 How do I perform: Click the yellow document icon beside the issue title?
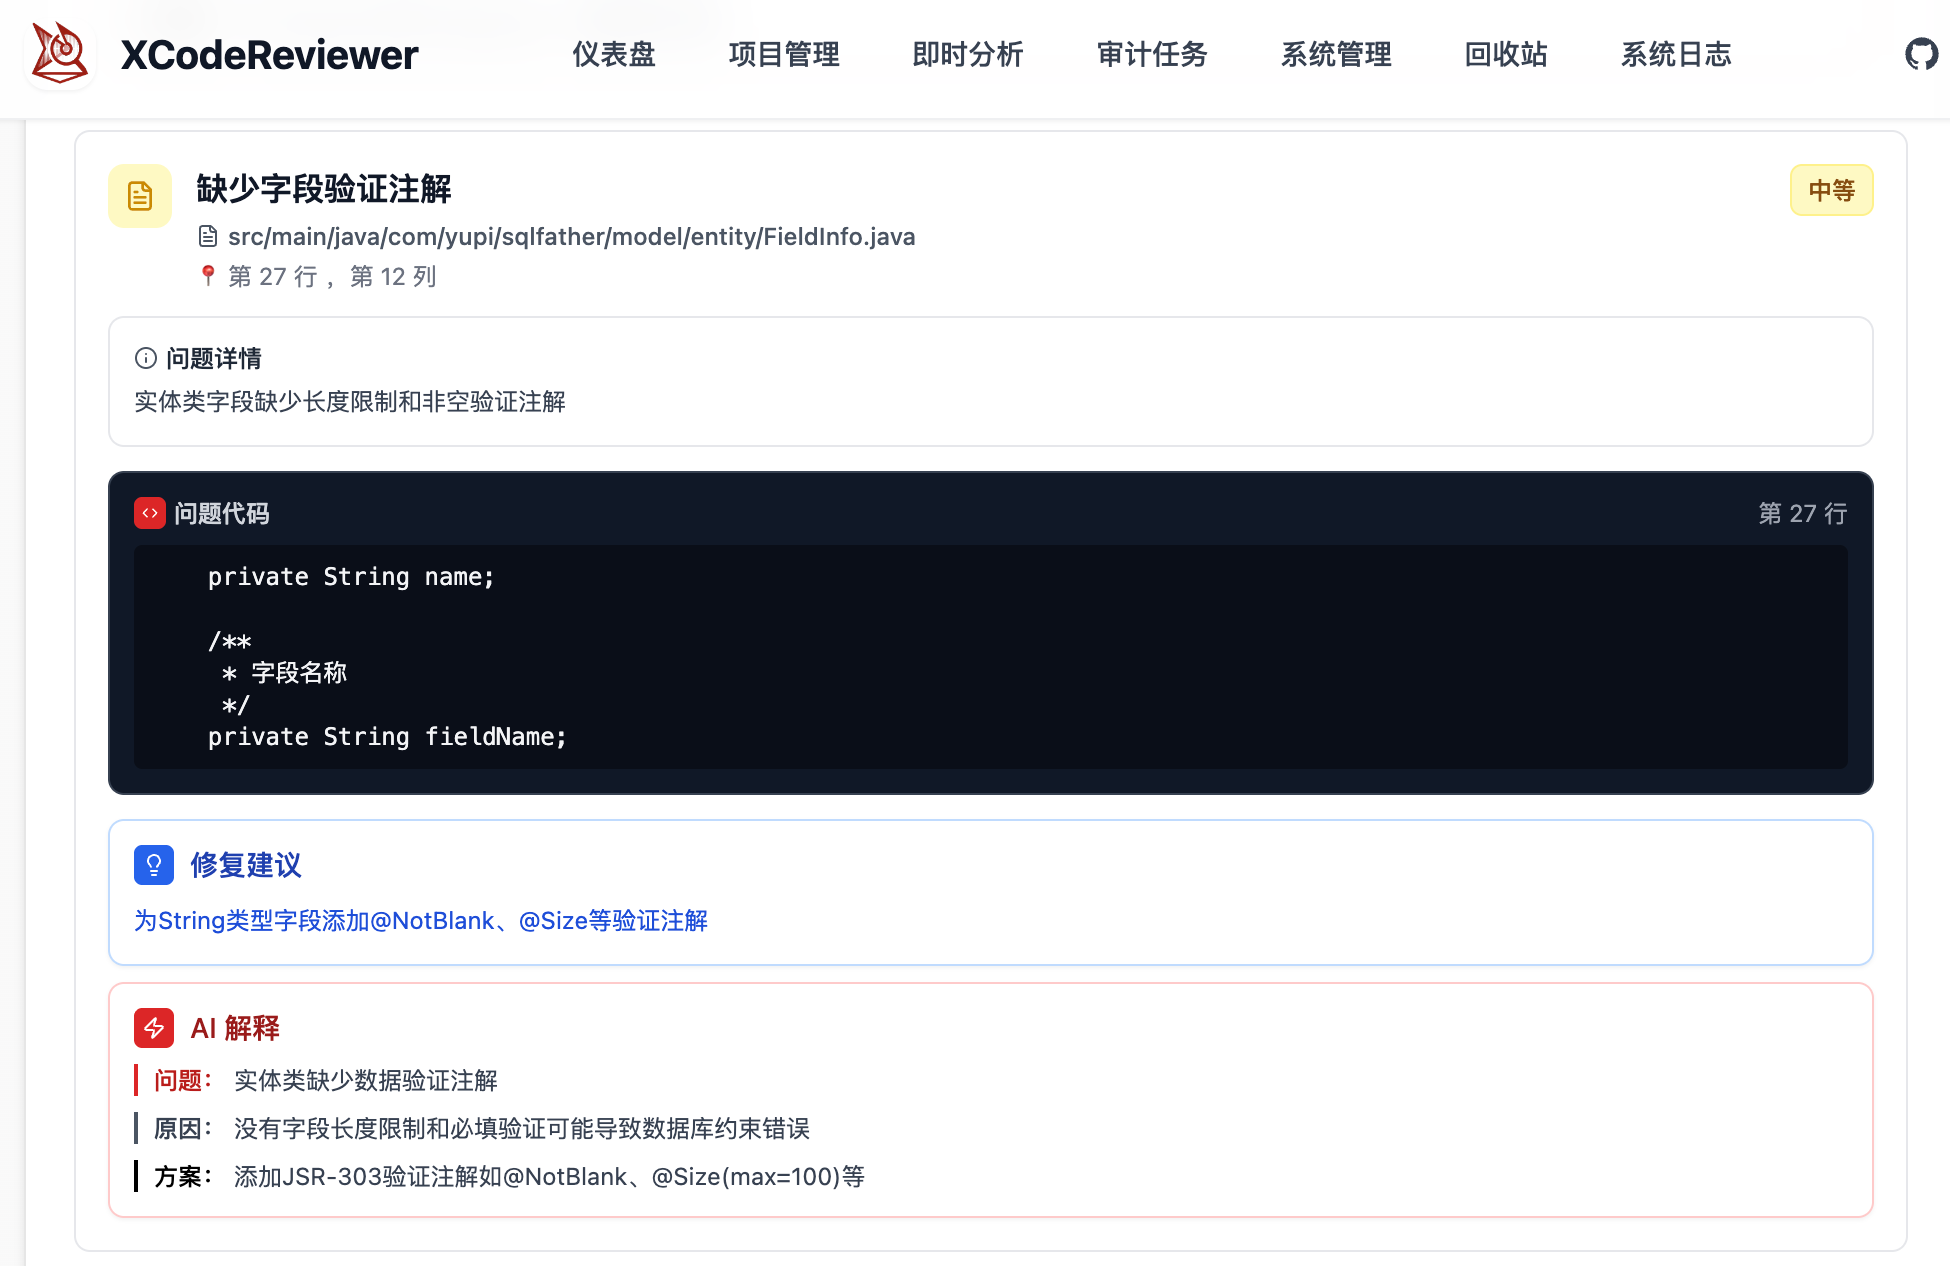click(x=139, y=196)
